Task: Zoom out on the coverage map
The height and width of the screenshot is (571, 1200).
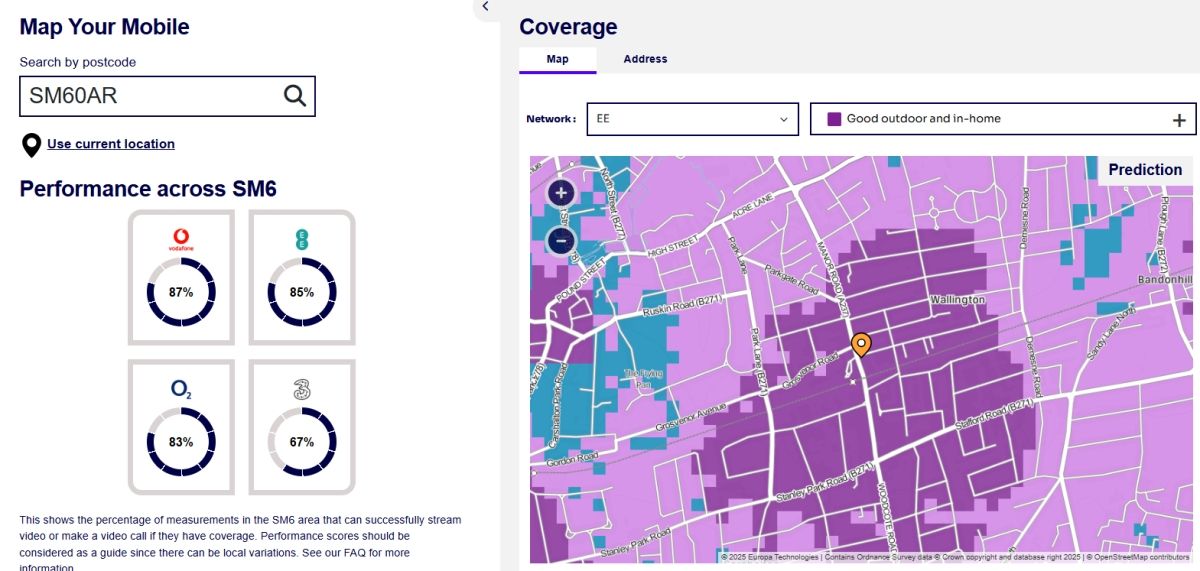Action: click(x=561, y=241)
